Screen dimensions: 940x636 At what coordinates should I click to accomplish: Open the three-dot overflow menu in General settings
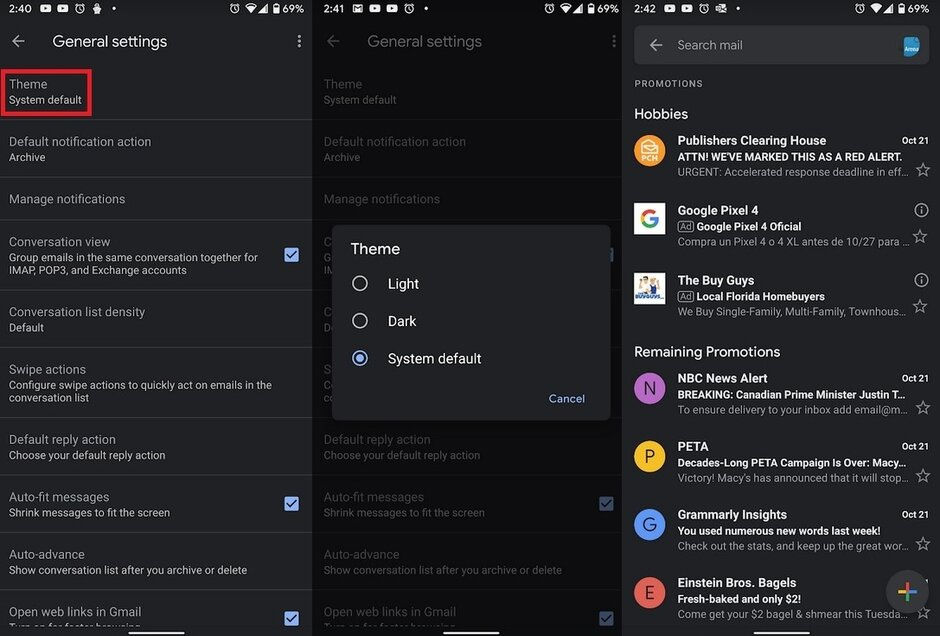point(298,42)
